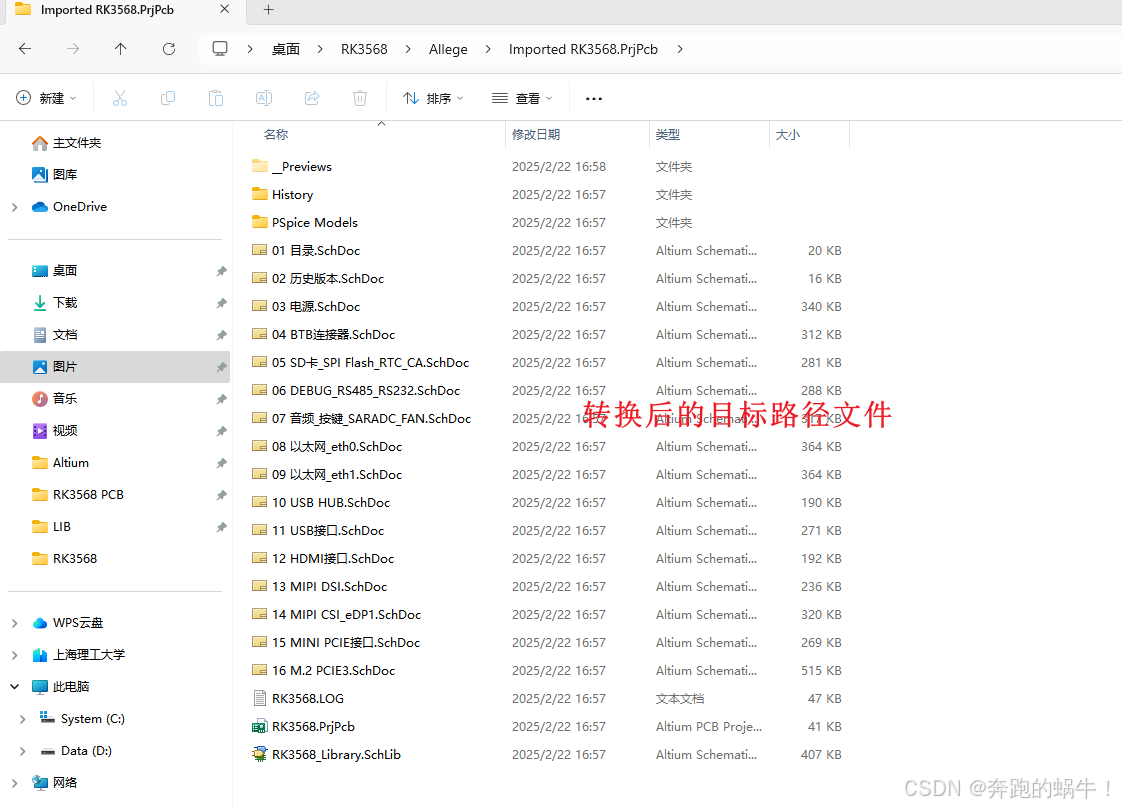
Task: Open RK3568 PCB pinned folder in sidebar
Action: (x=78, y=495)
